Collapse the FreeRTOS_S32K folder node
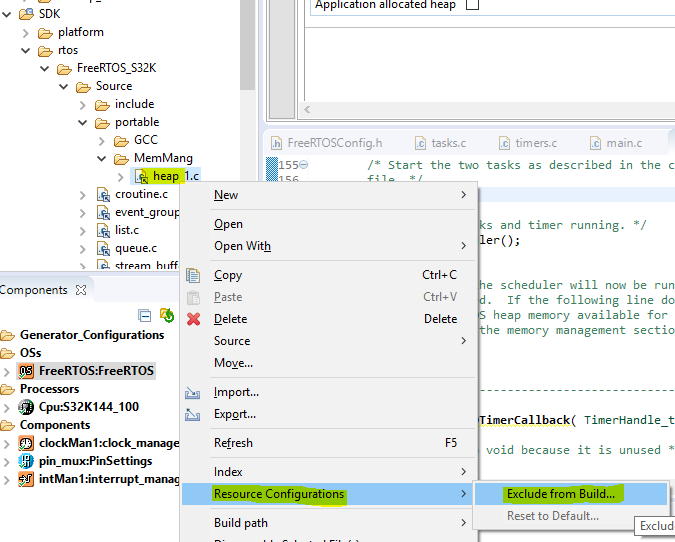The image size is (675, 542). click(44, 68)
